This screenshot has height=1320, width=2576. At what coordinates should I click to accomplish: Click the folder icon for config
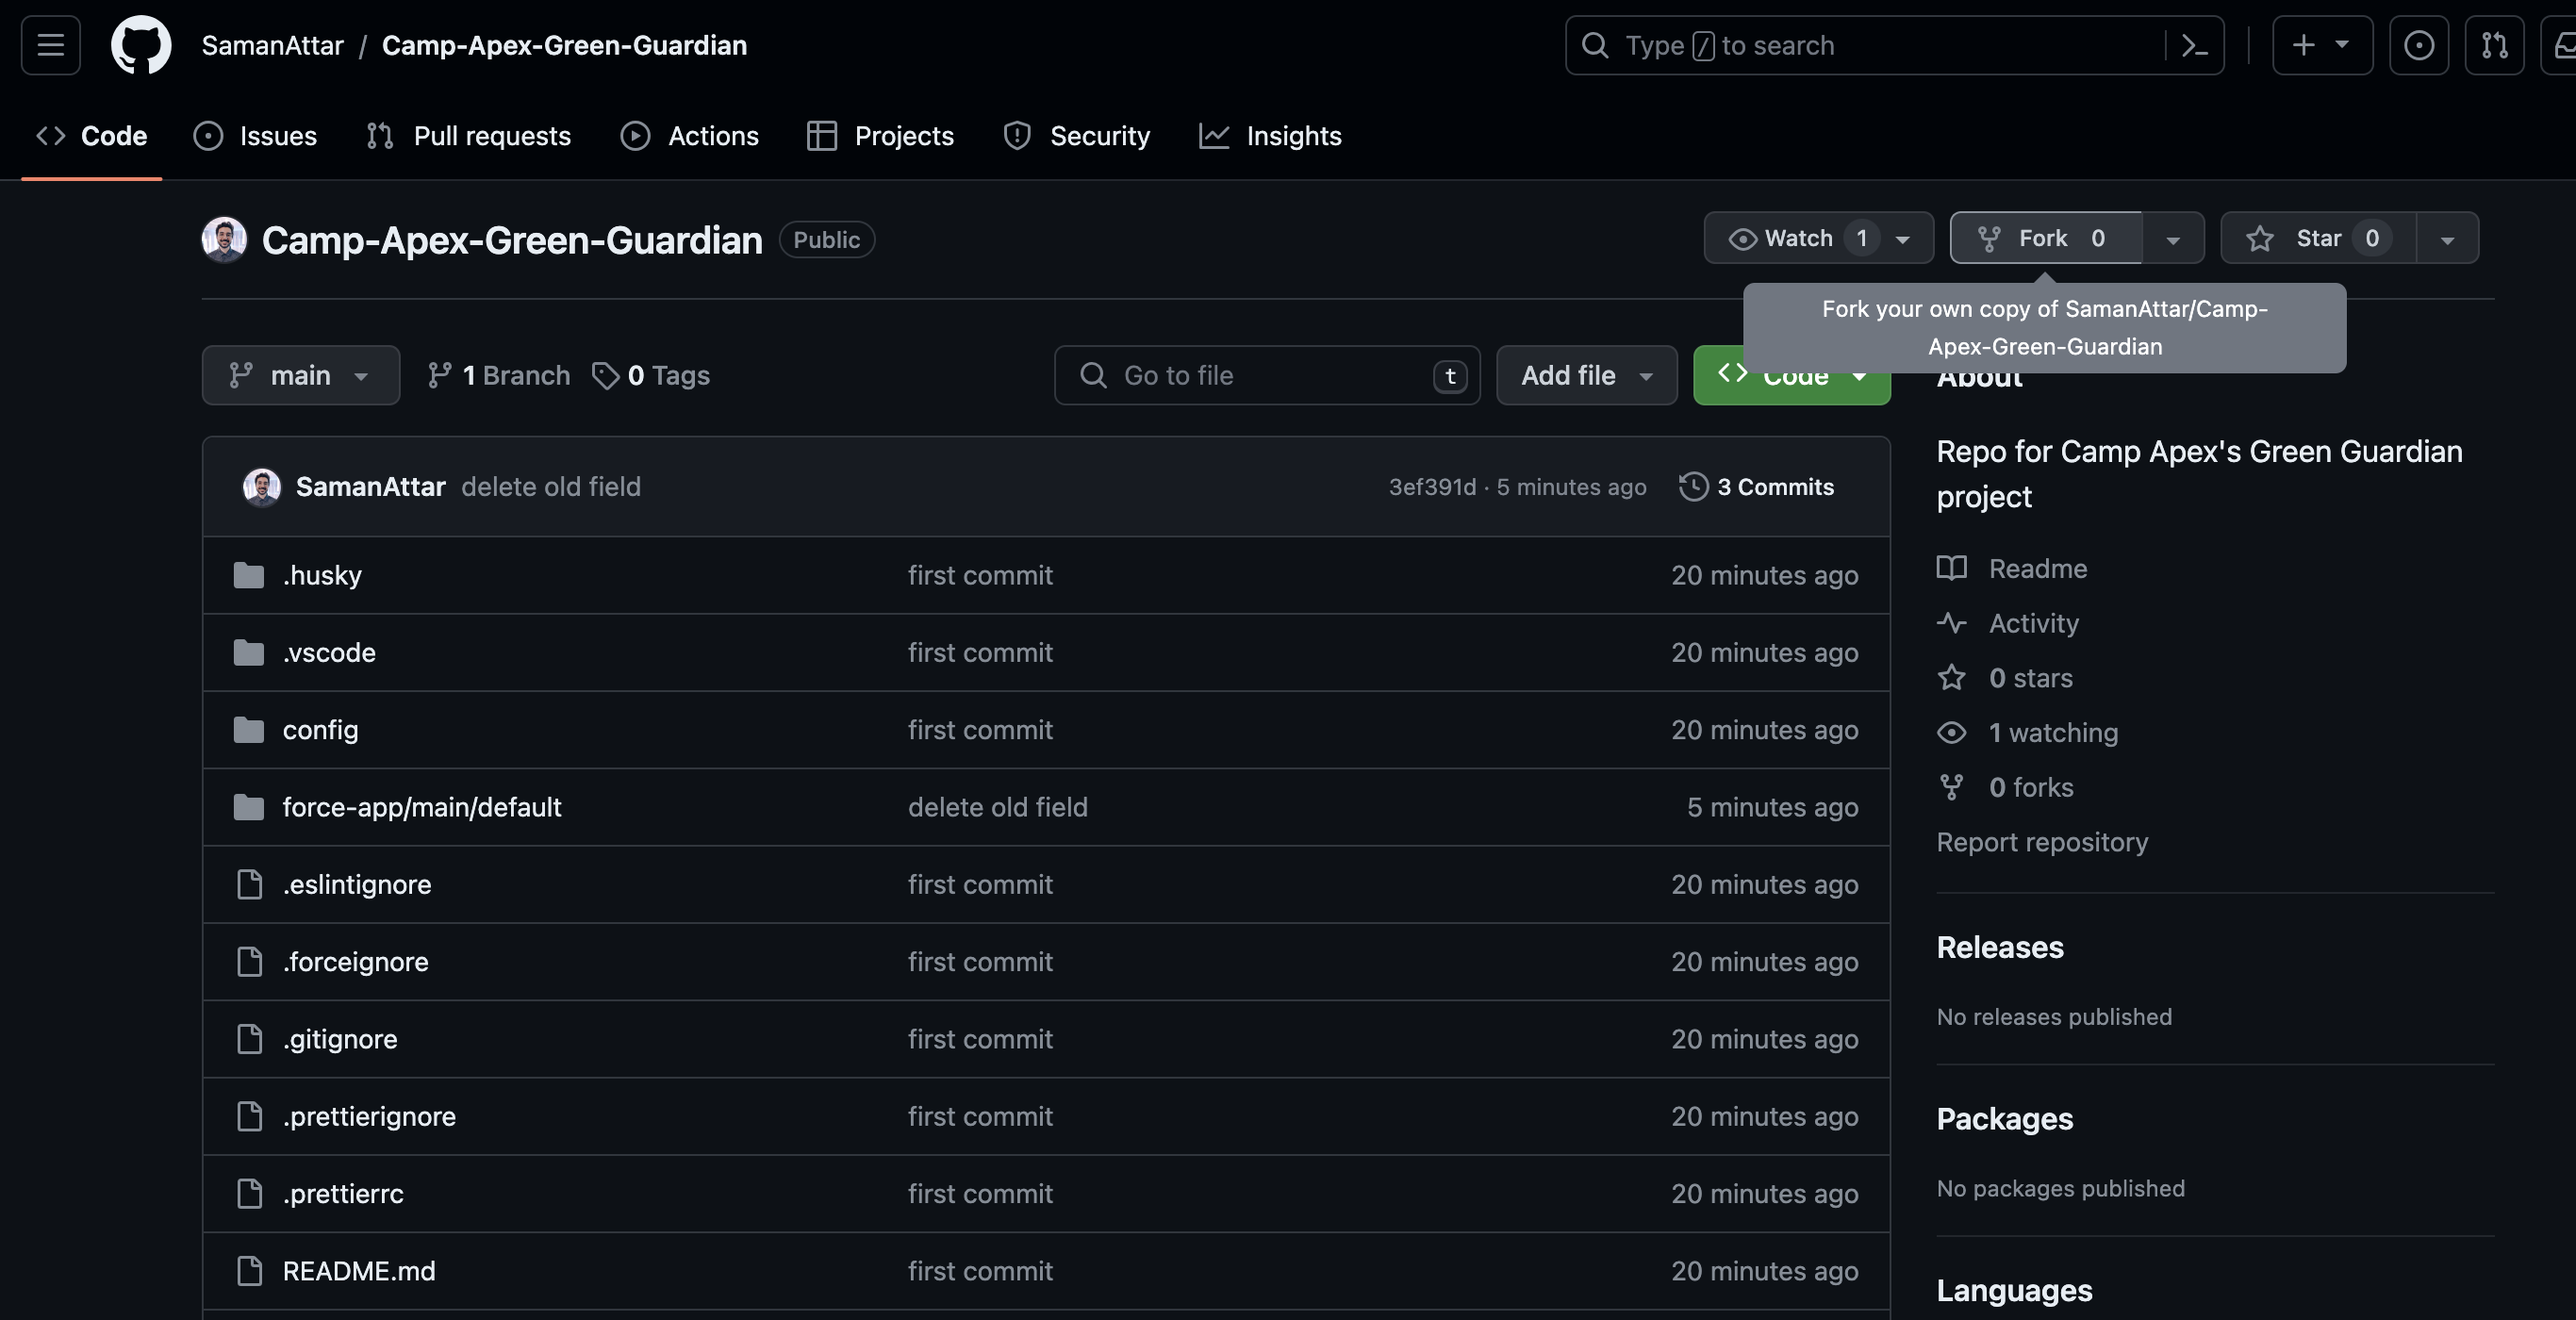click(249, 730)
